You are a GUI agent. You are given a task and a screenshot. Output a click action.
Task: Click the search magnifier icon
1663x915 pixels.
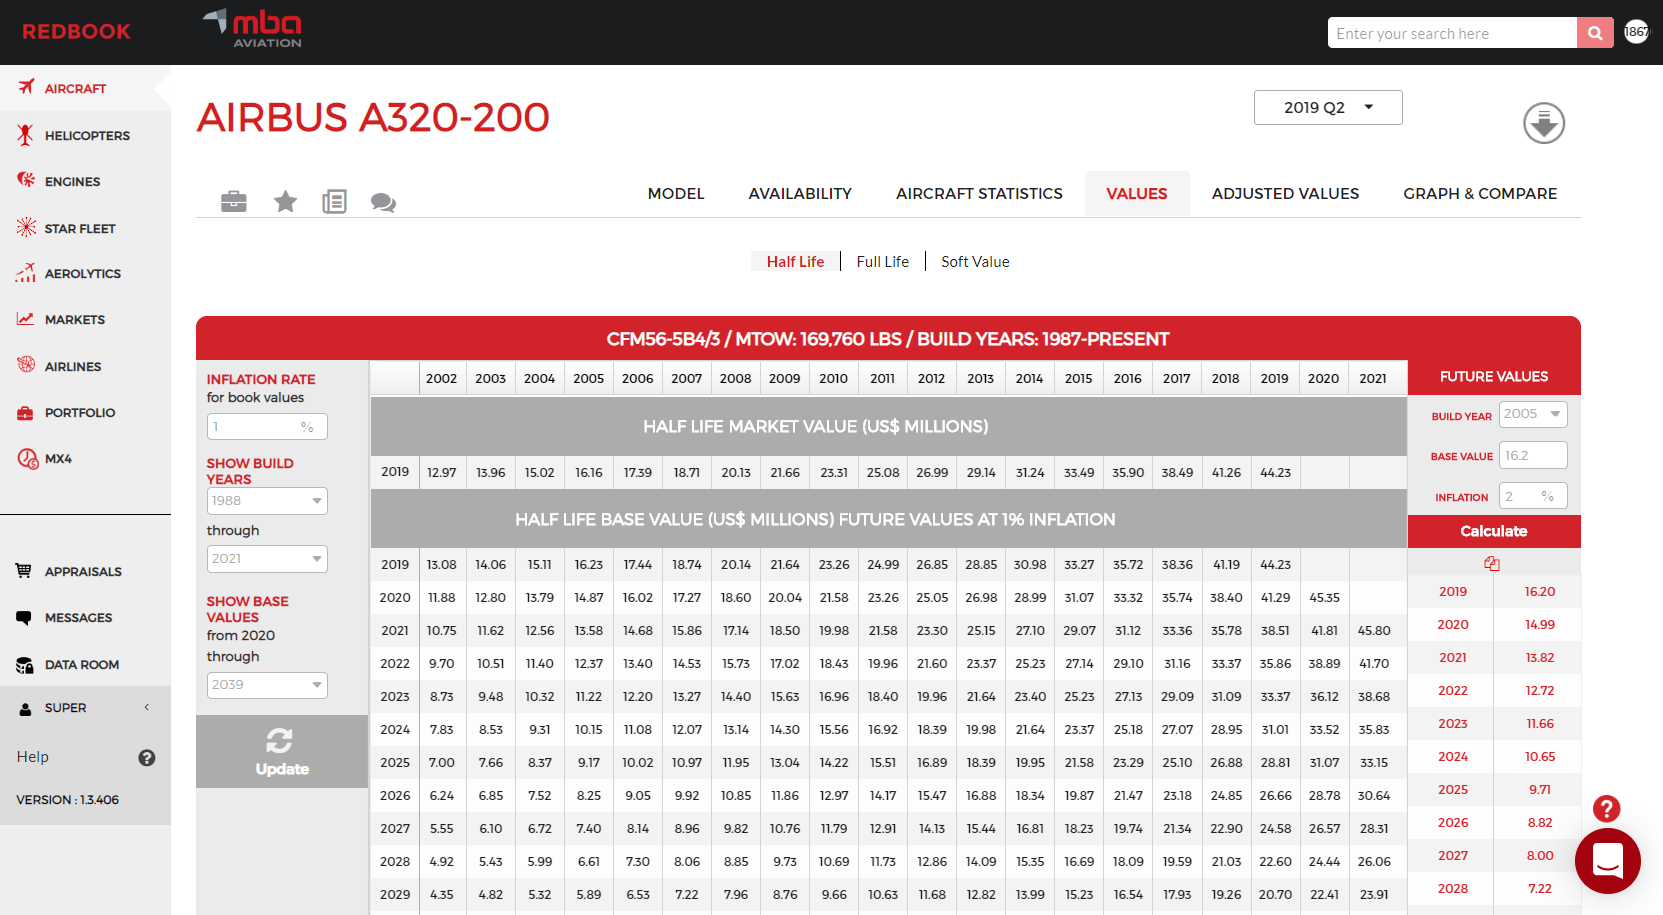coord(1594,32)
